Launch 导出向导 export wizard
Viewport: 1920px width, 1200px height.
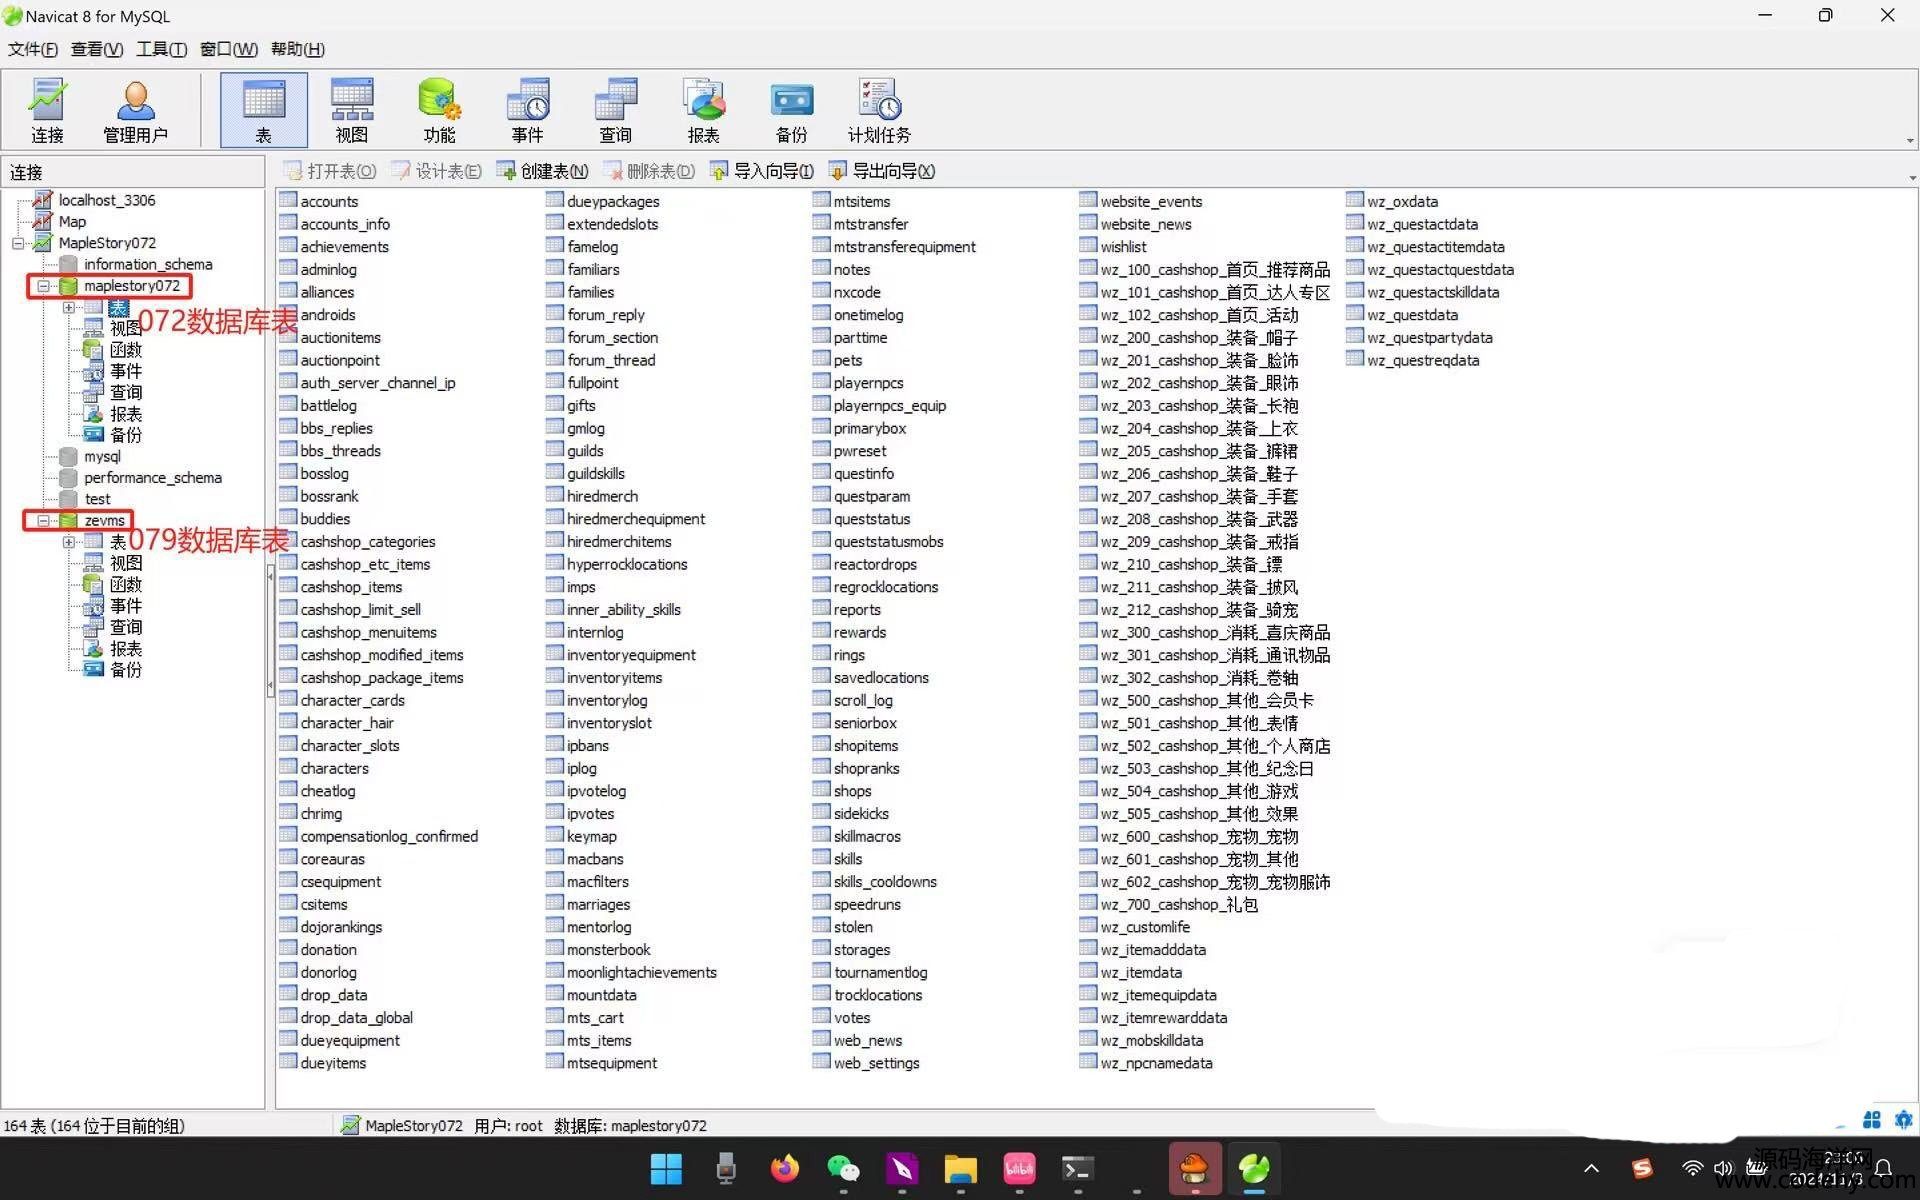pos(882,171)
